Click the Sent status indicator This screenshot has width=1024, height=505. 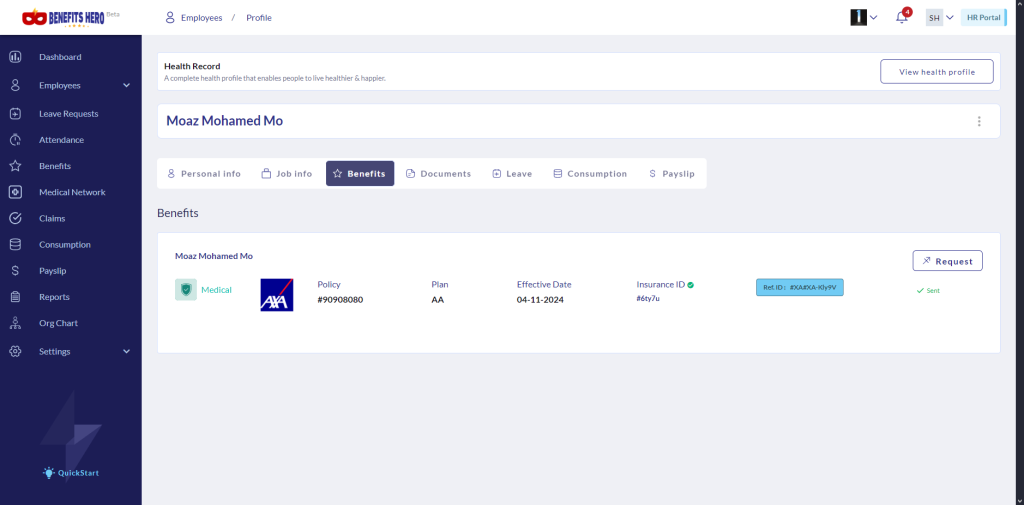928,290
